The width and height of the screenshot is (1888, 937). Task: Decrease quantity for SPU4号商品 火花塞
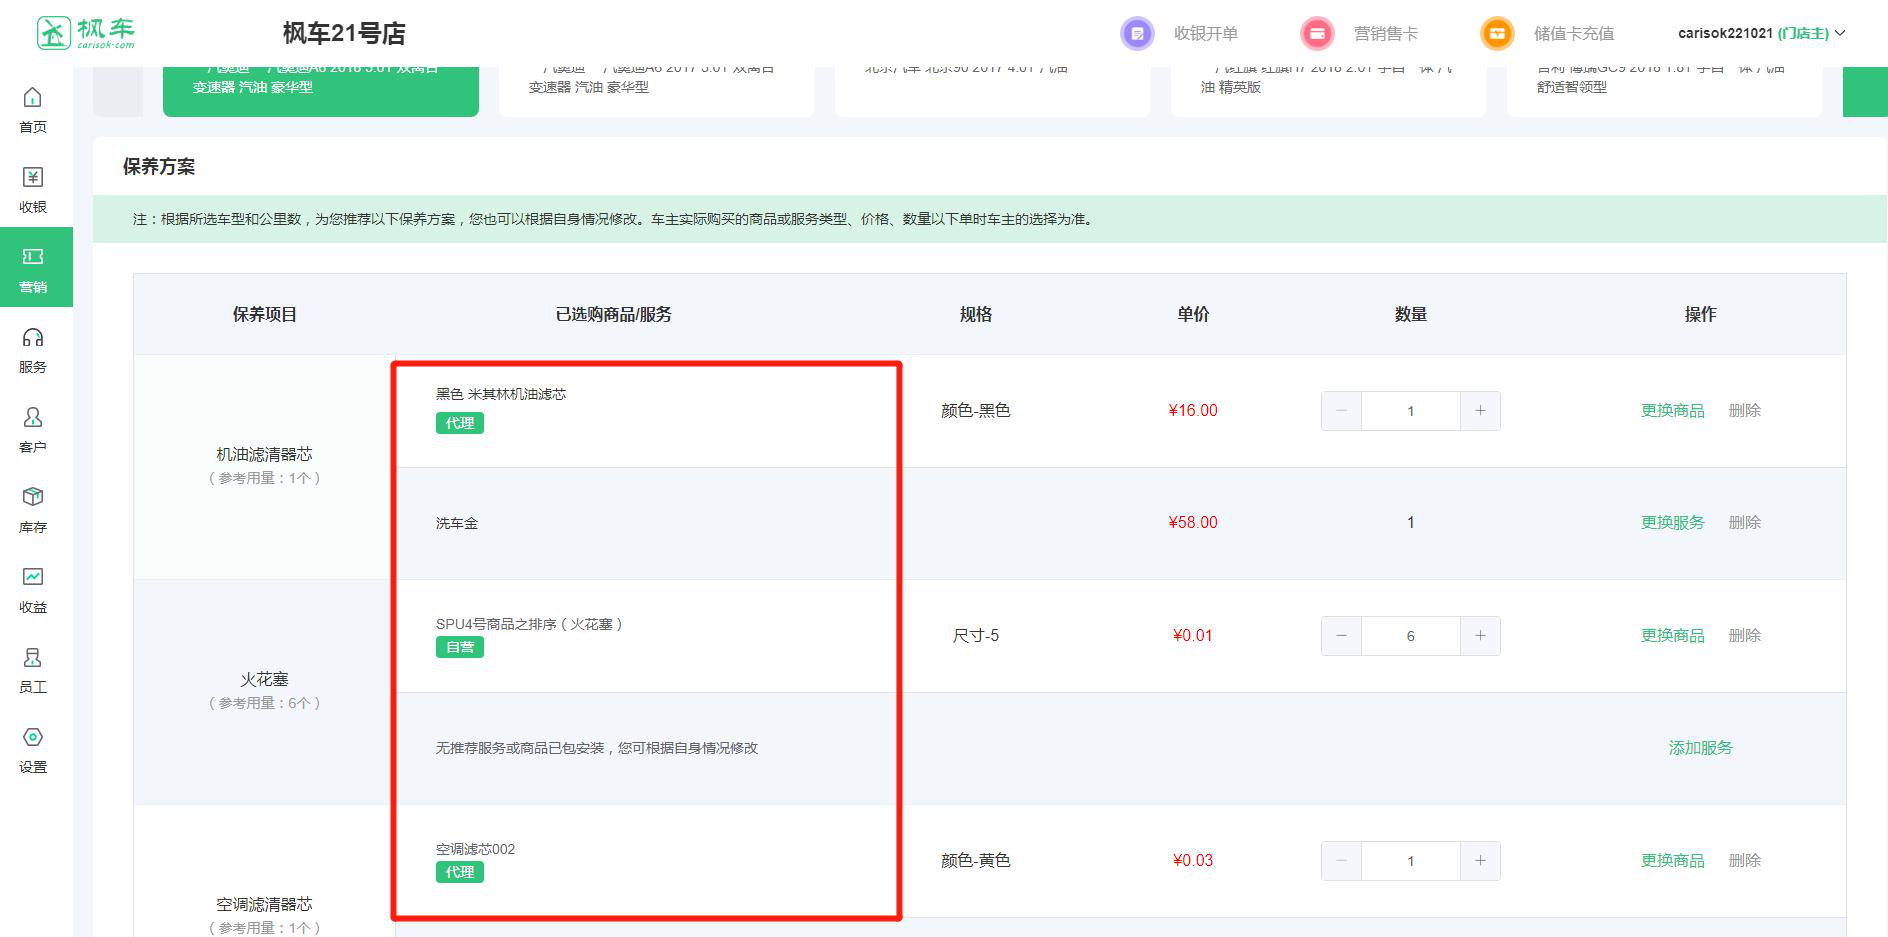(1341, 636)
